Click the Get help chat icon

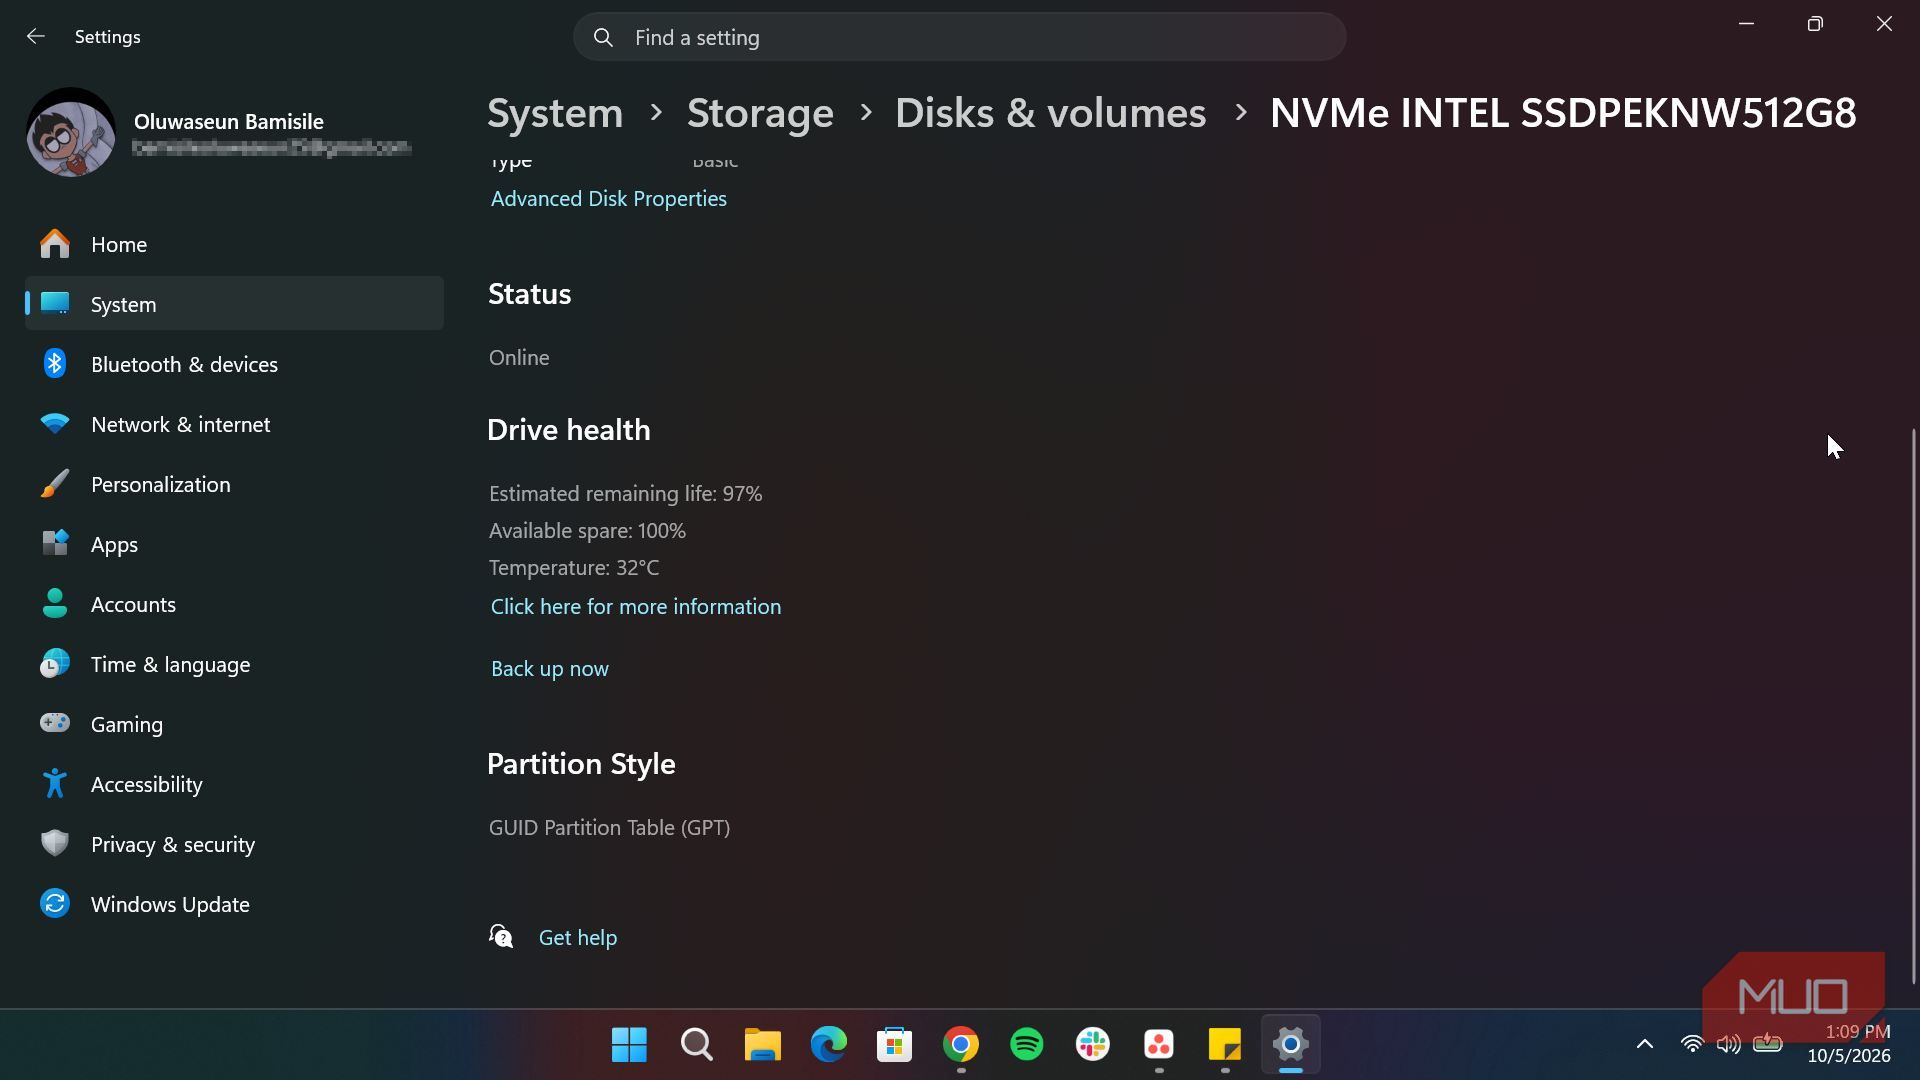click(x=501, y=937)
